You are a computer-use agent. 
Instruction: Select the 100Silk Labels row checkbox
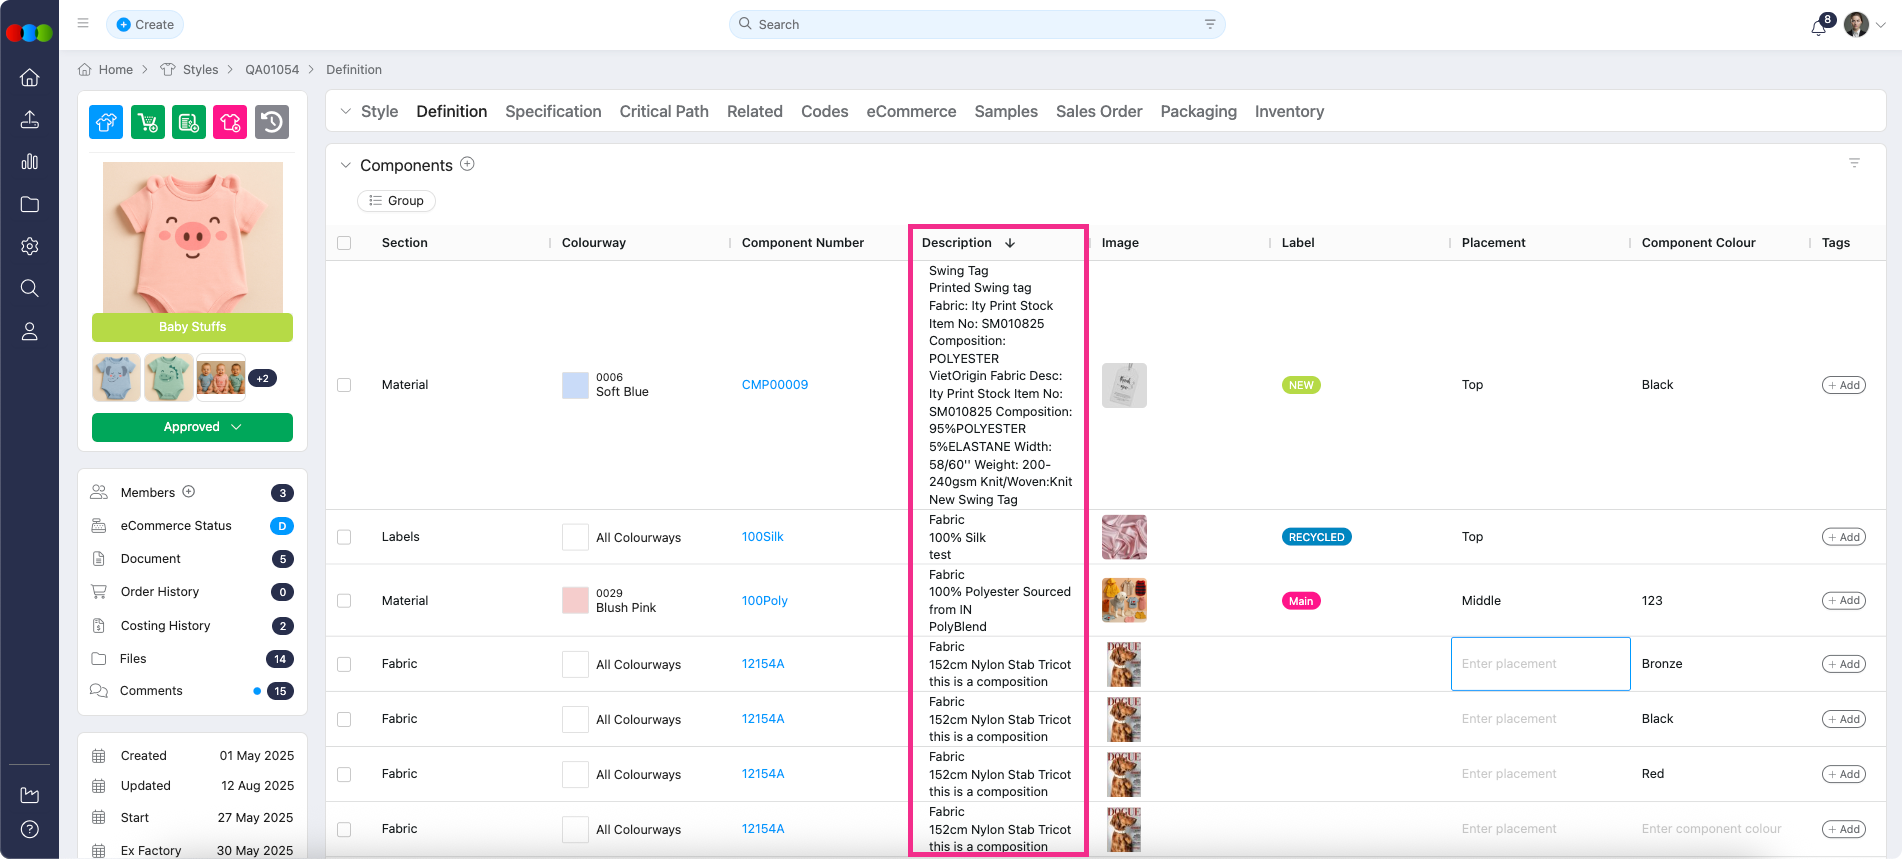point(344,537)
